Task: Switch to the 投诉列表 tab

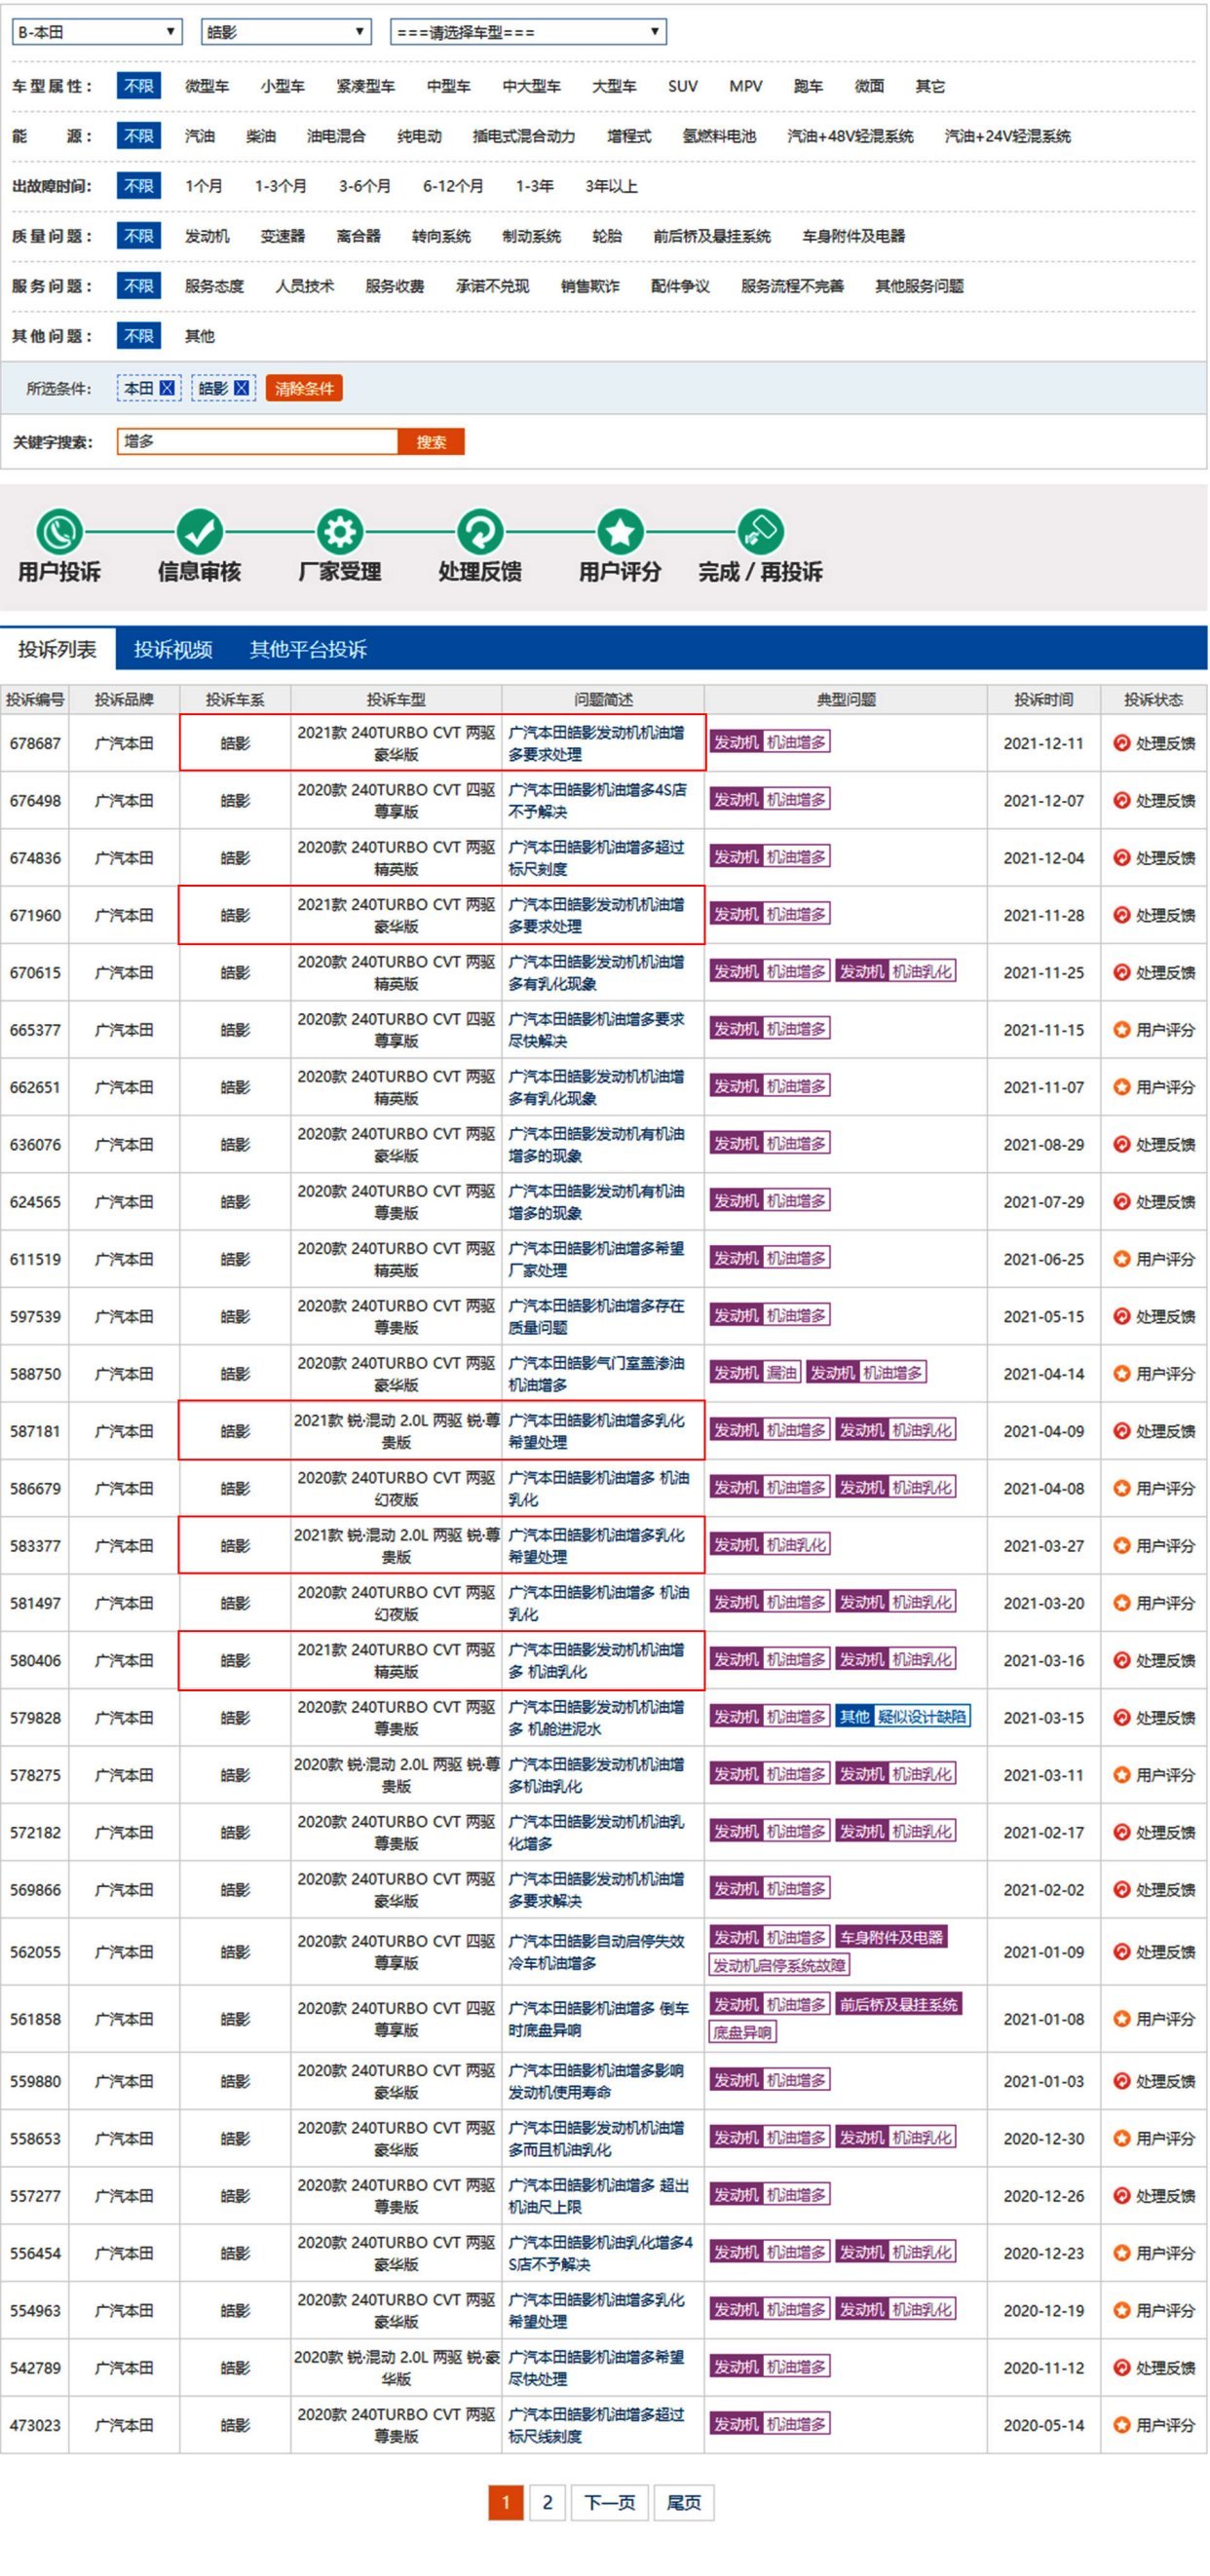Action: (x=57, y=649)
